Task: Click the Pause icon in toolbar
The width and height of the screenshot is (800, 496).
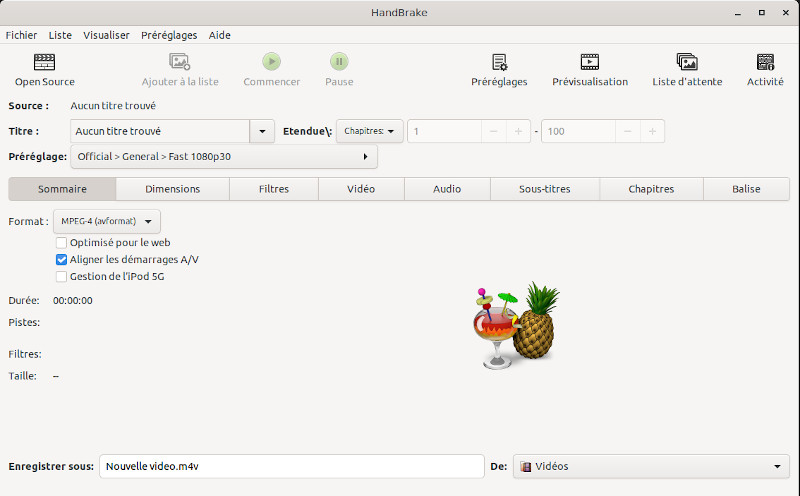Action: pos(339,62)
